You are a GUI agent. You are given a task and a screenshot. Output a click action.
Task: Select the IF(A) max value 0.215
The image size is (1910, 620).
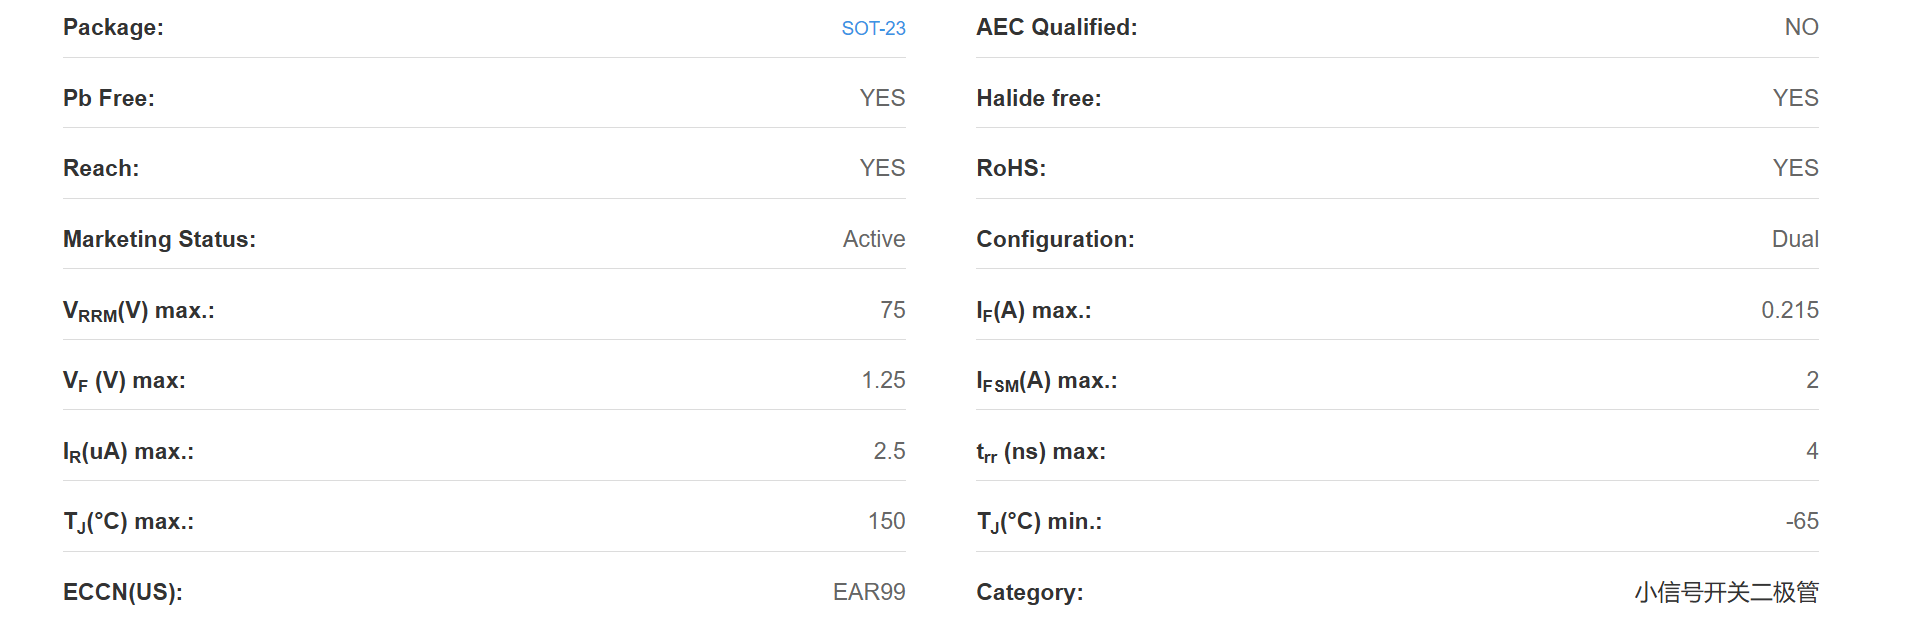point(1790,310)
